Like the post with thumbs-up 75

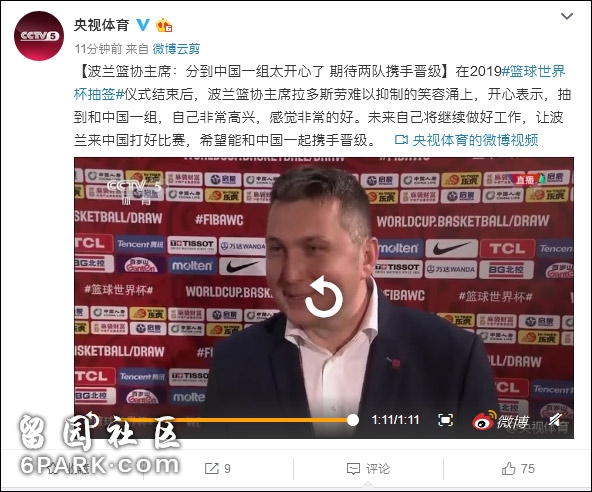click(x=518, y=469)
